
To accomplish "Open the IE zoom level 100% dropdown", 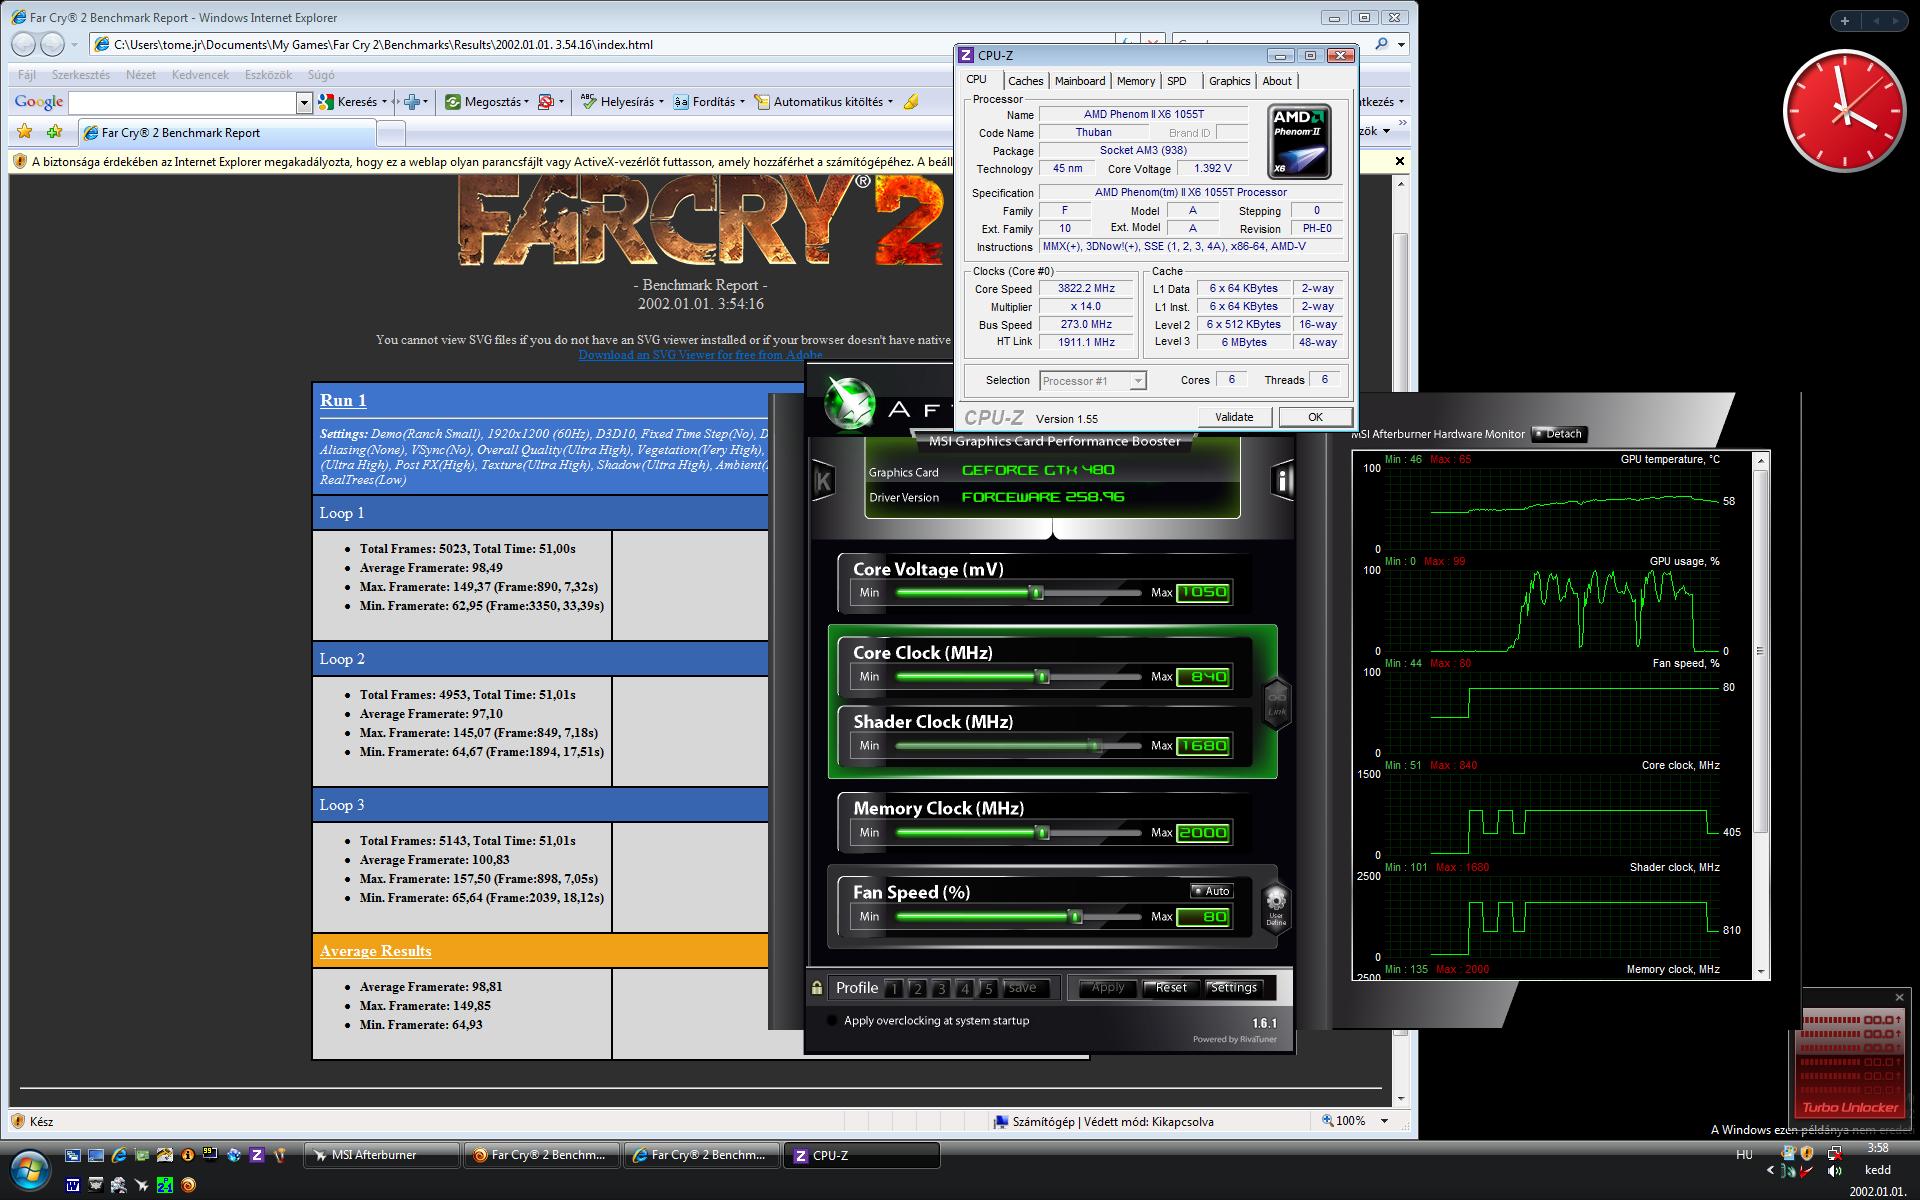I will [x=1384, y=1121].
